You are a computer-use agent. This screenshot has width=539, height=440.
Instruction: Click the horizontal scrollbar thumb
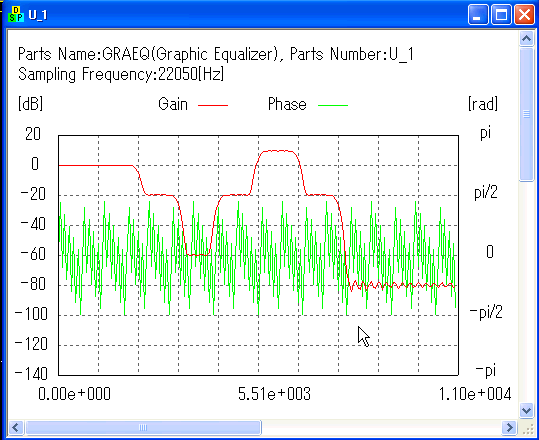coord(143,428)
